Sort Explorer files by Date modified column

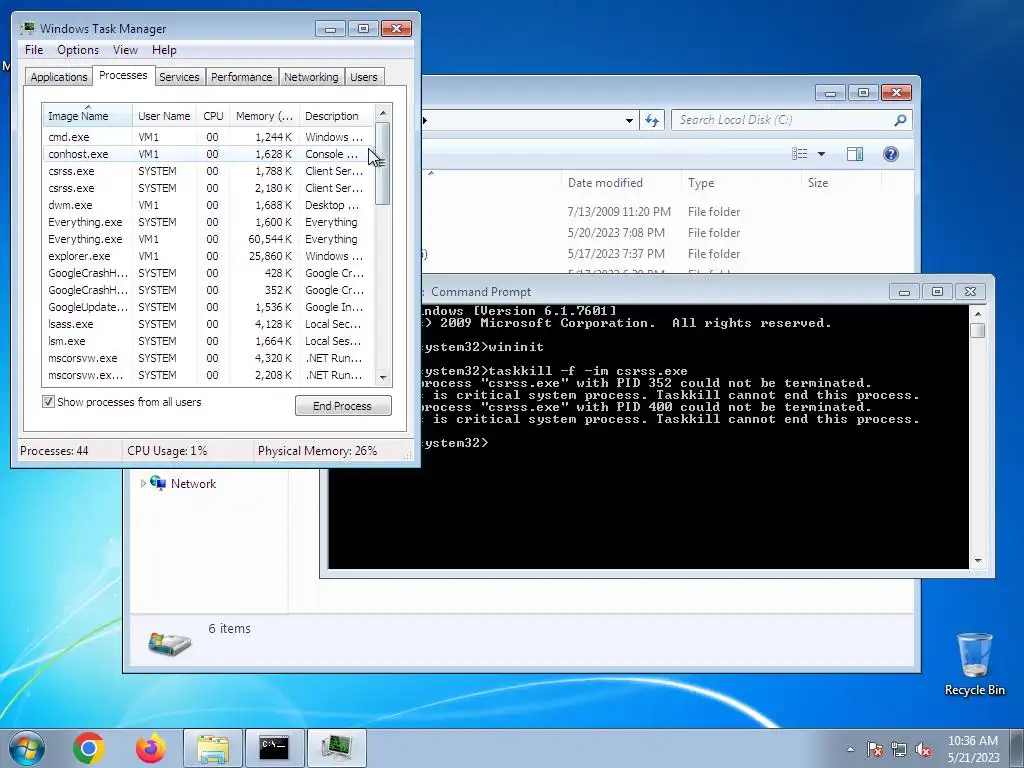tap(620, 183)
